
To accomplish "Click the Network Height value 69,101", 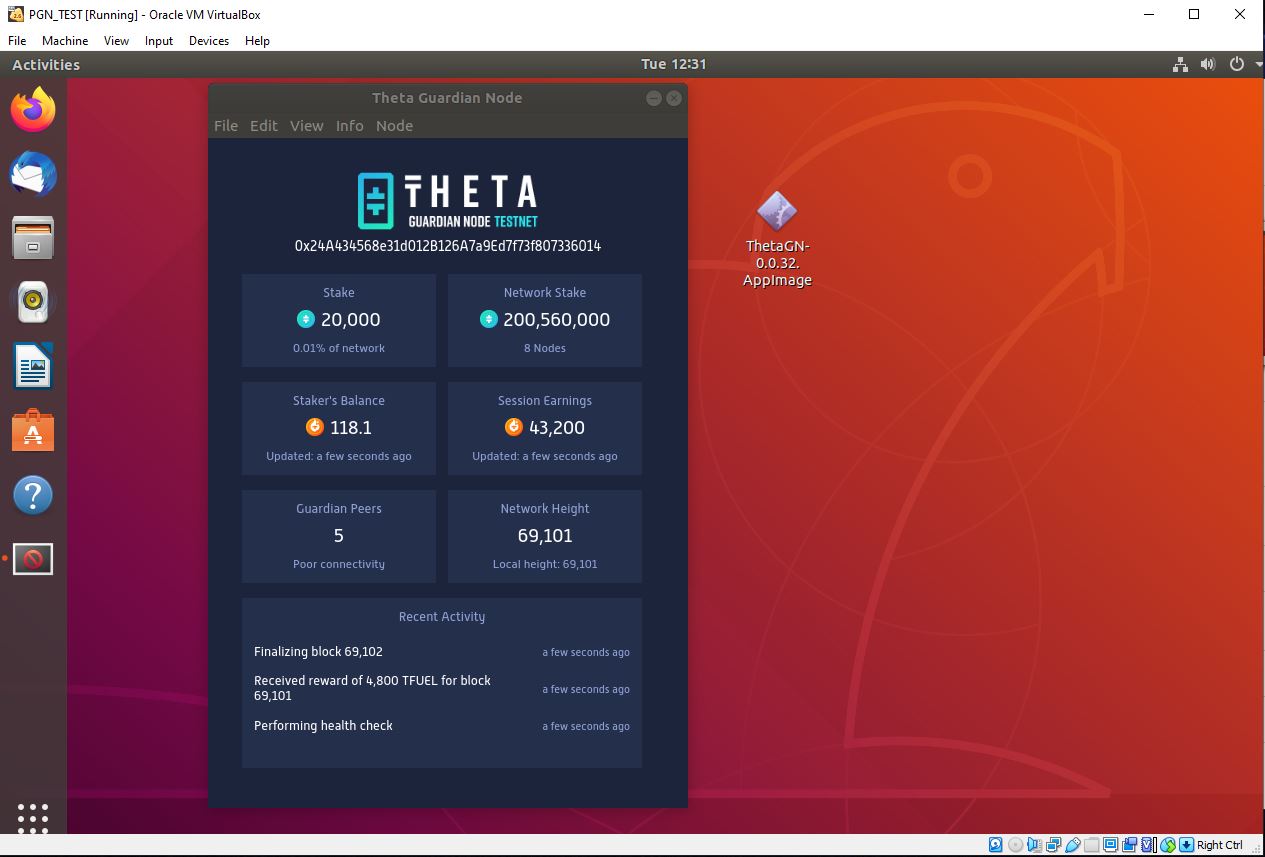I will [x=545, y=536].
